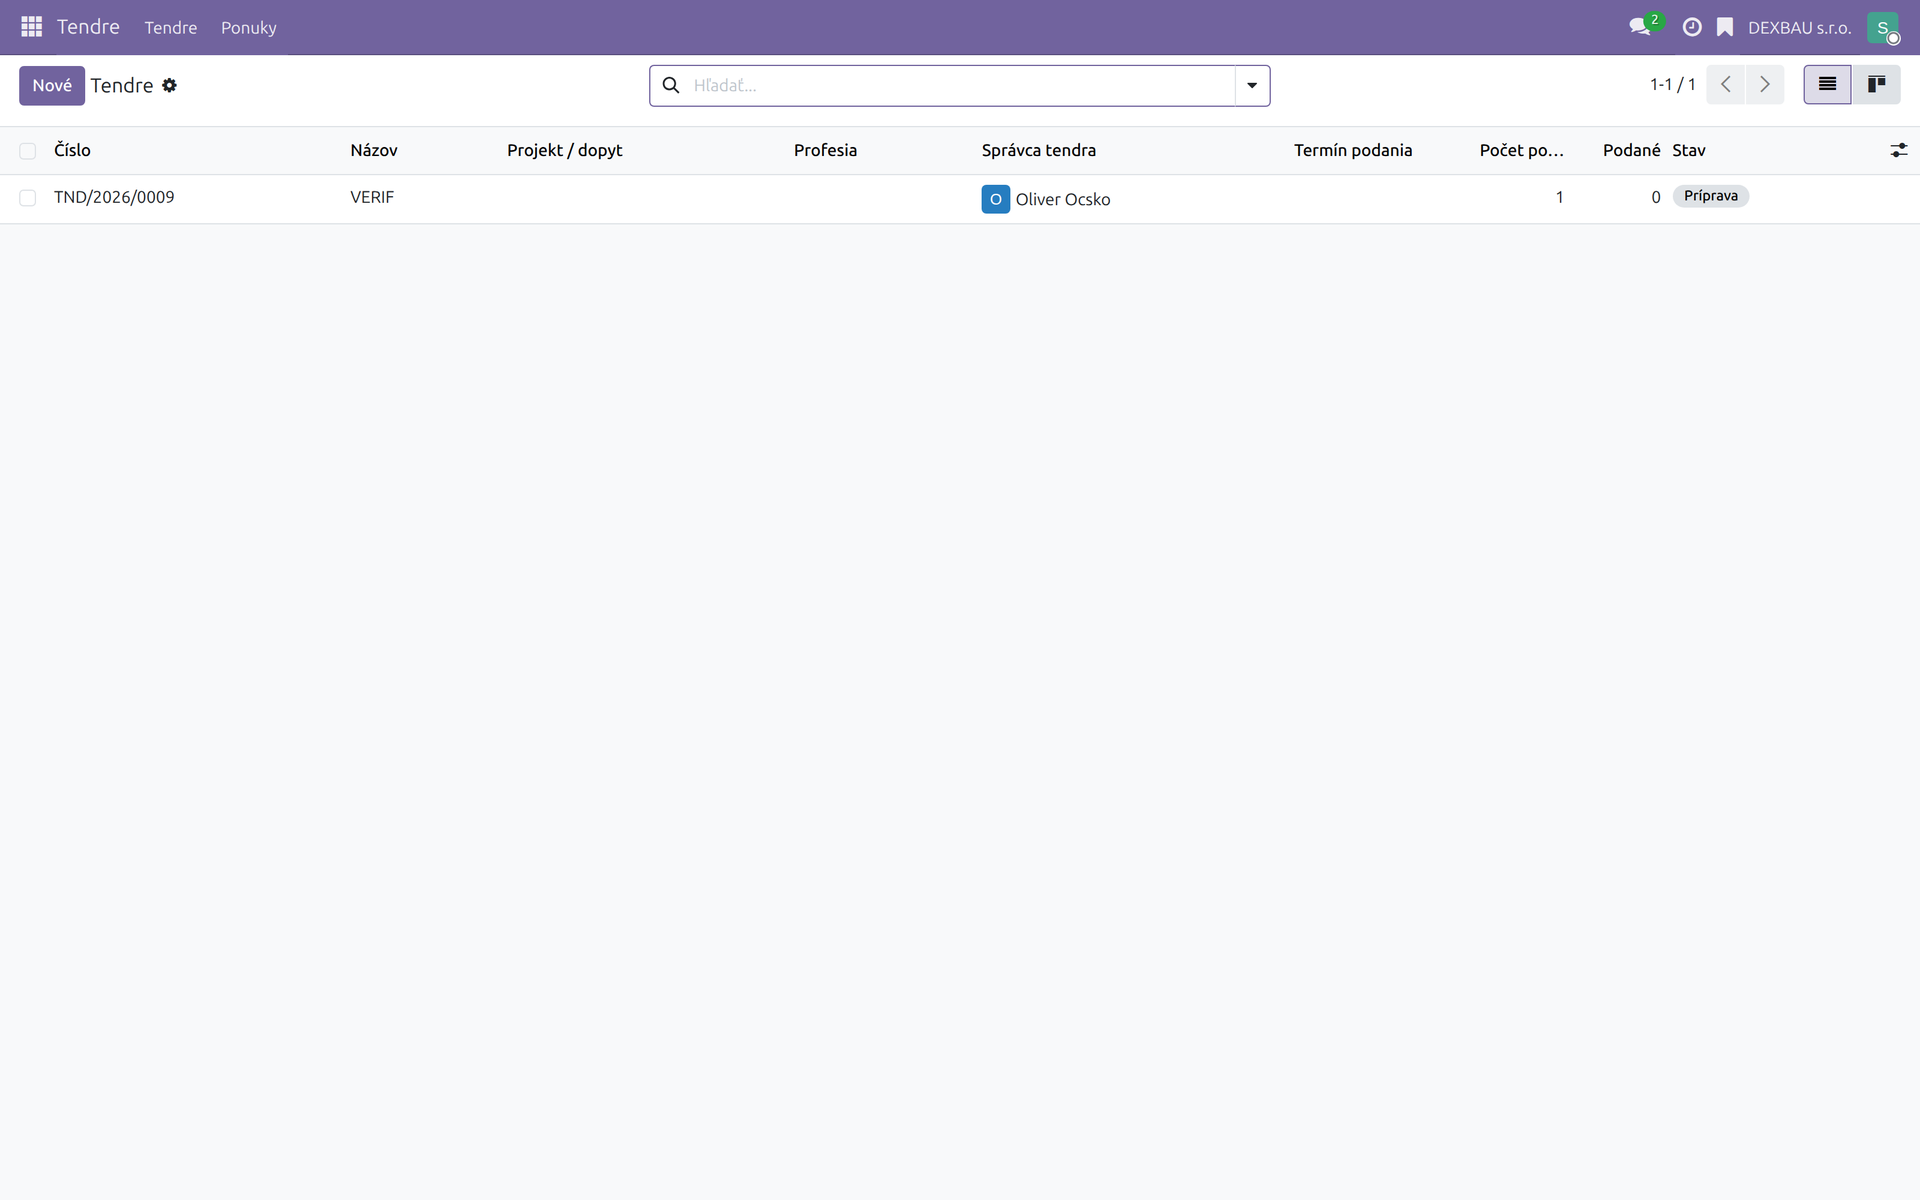Go to next page of records

tap(1765, 85)
